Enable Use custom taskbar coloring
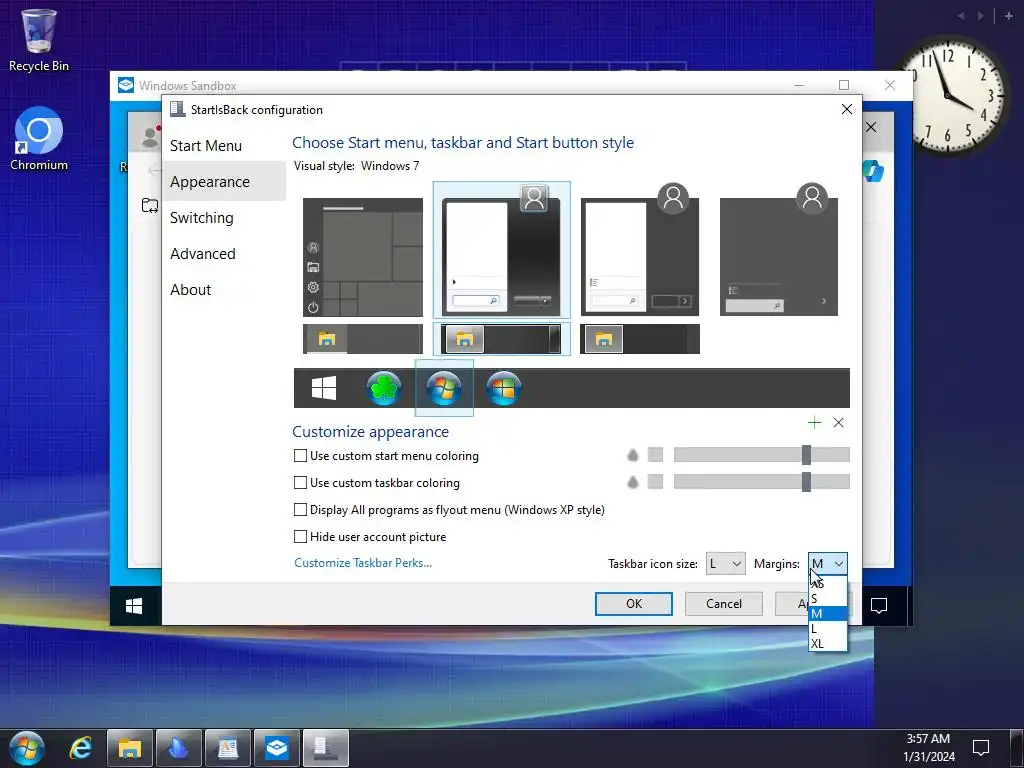Viewport: 1024px width, 768px height. pos(377,483)
